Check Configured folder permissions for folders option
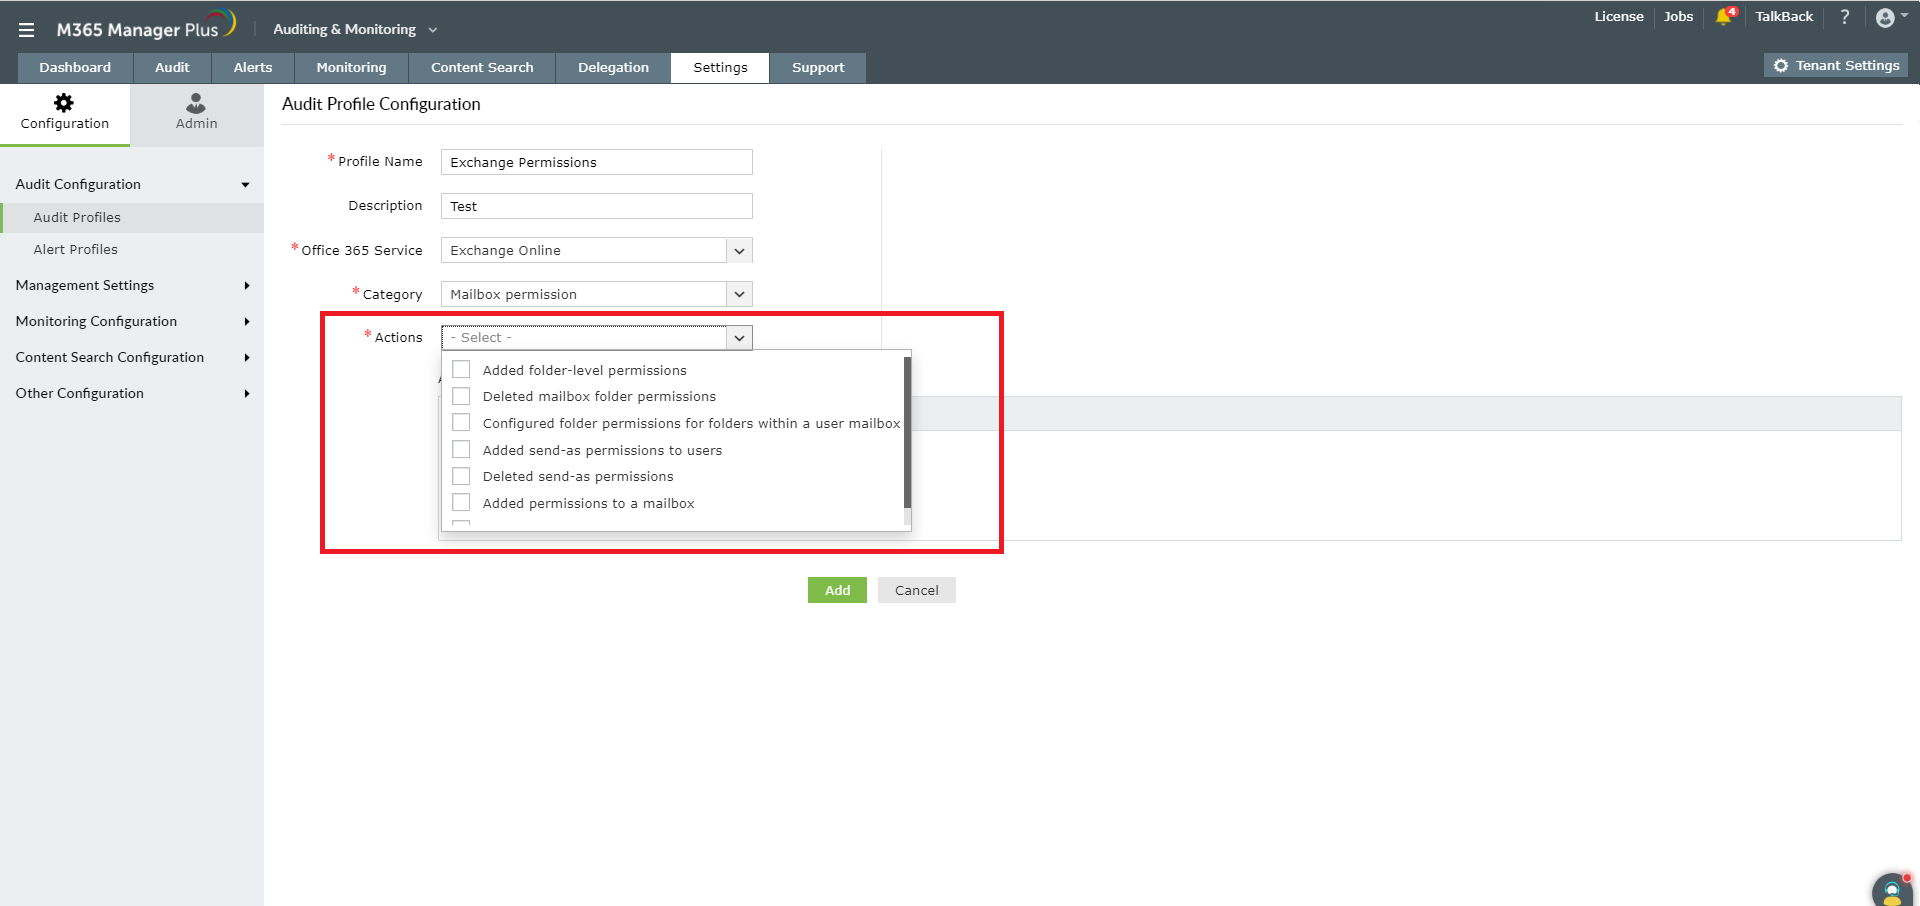 (461, 422)
